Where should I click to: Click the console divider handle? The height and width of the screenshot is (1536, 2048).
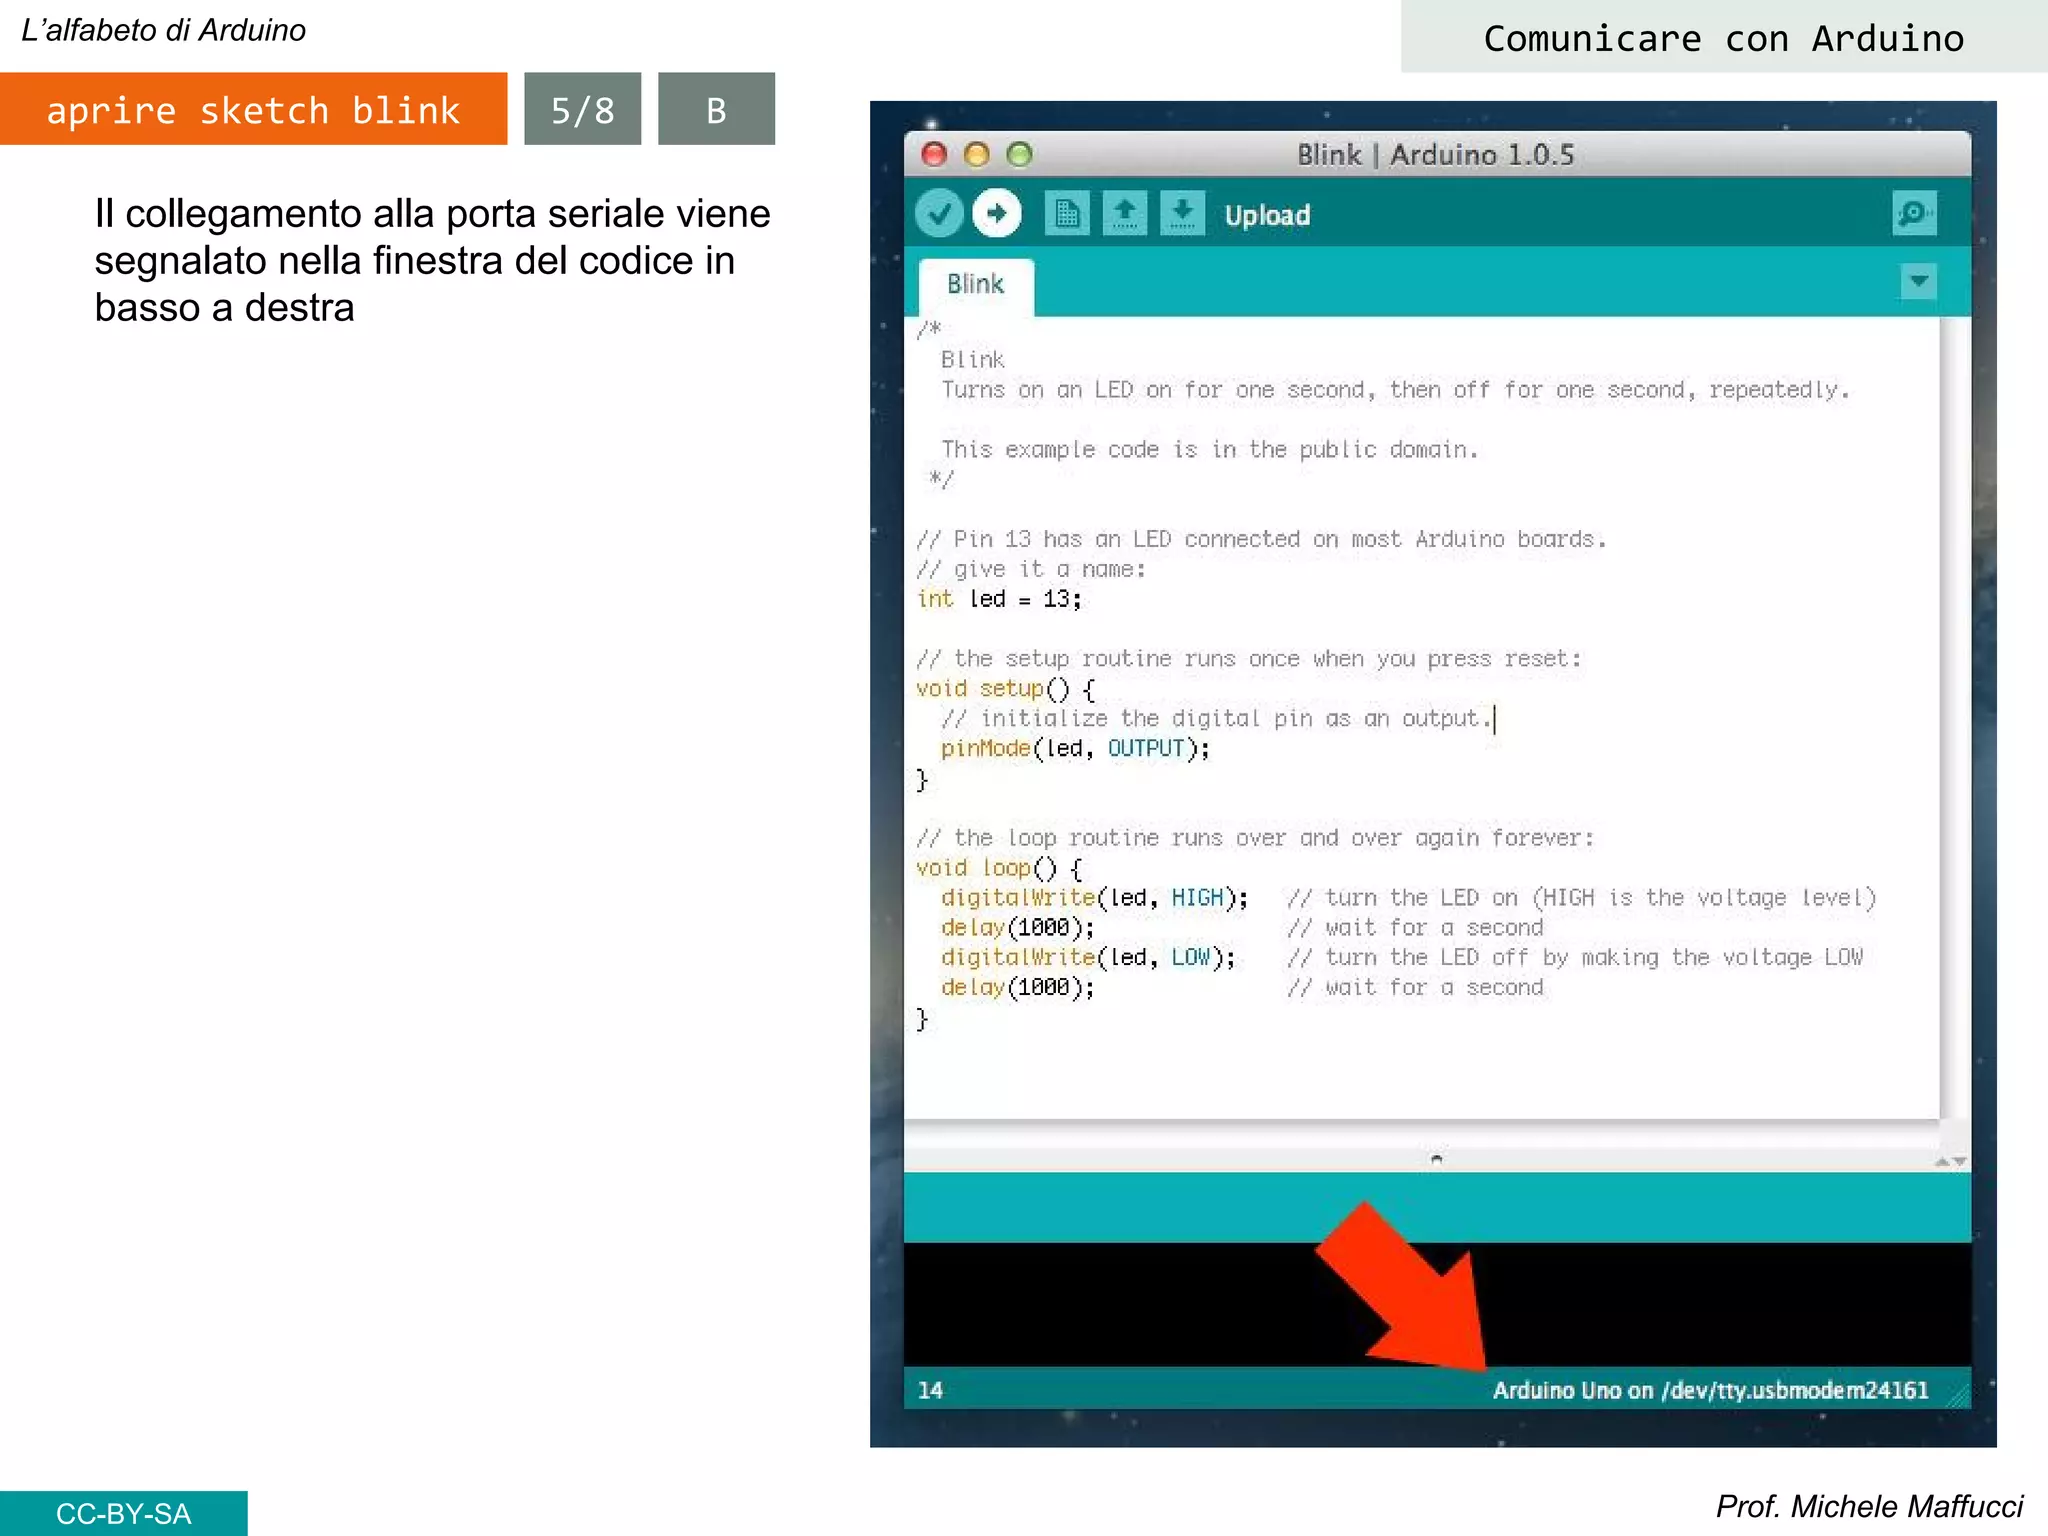1437,1160
